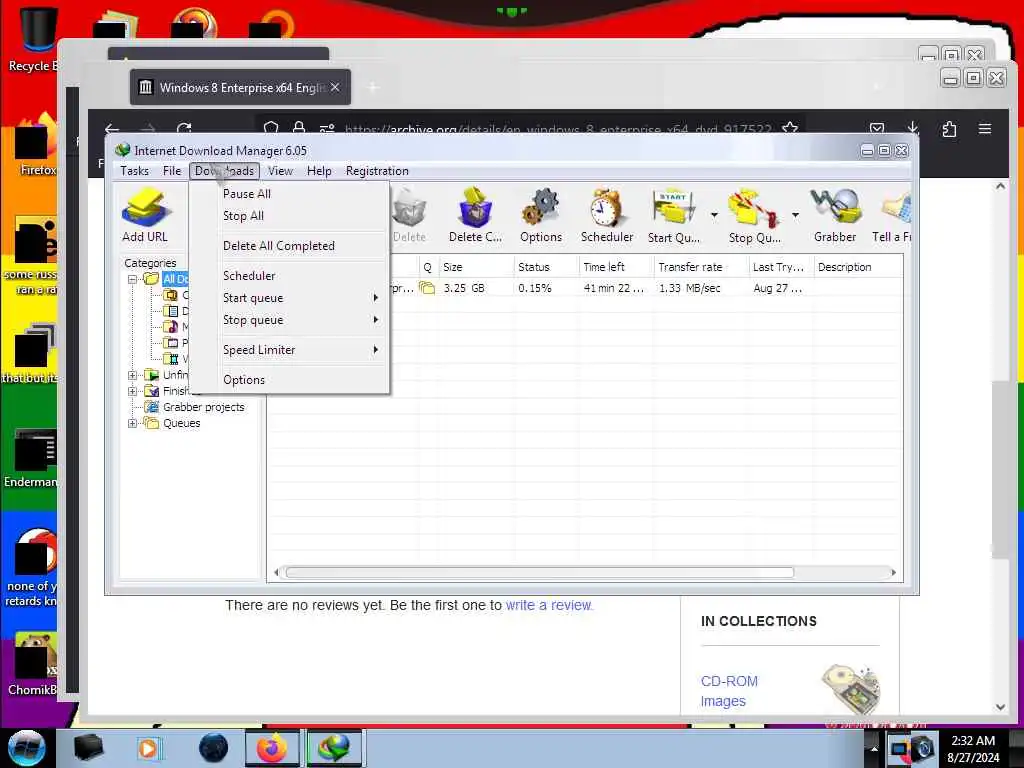Click Internet Download Manager taskbar button
This screenshot has width=1024, height=768.
(x=334, y=748)
